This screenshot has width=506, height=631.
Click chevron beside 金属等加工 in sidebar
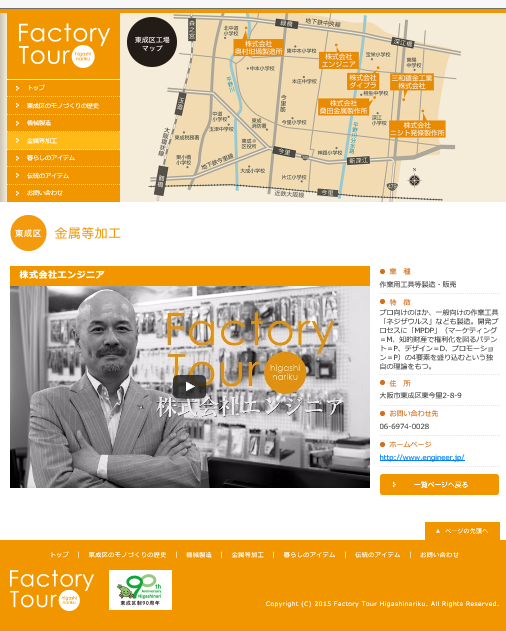click(x=17, y=140)
